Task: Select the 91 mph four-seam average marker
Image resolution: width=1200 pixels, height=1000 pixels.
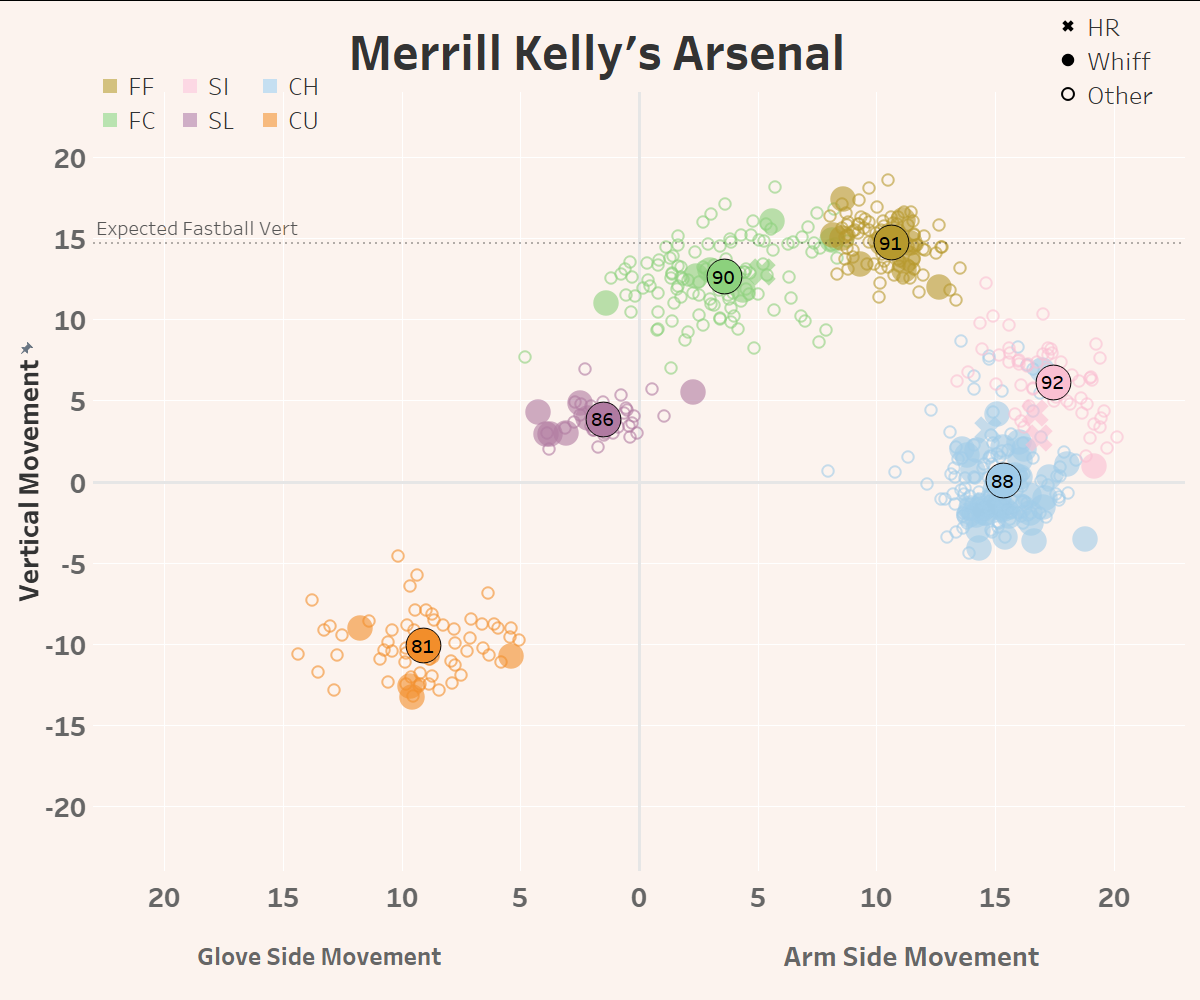Action: point(890,243)
